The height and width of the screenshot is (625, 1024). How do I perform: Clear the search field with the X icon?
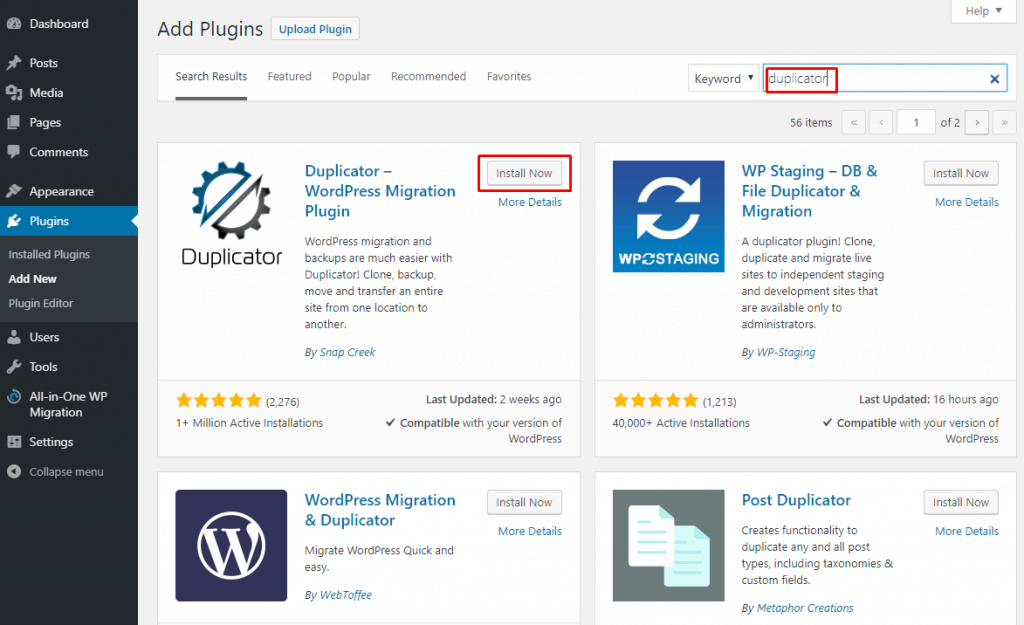pos(995,79)
